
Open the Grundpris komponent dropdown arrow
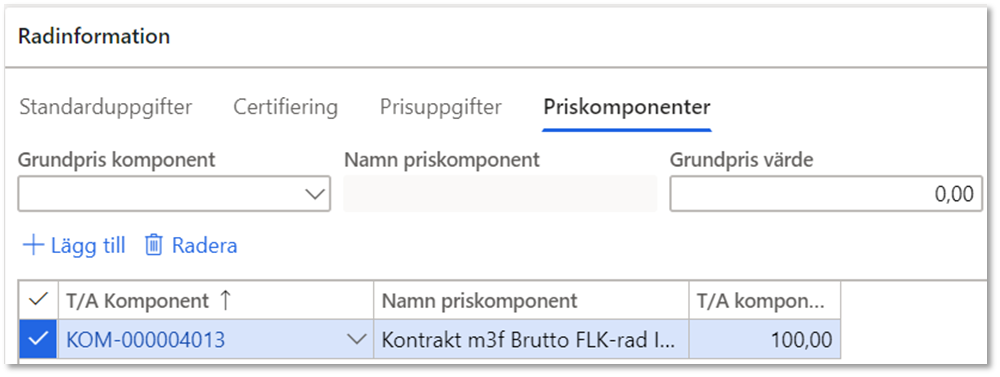click(x=315, y=195)
